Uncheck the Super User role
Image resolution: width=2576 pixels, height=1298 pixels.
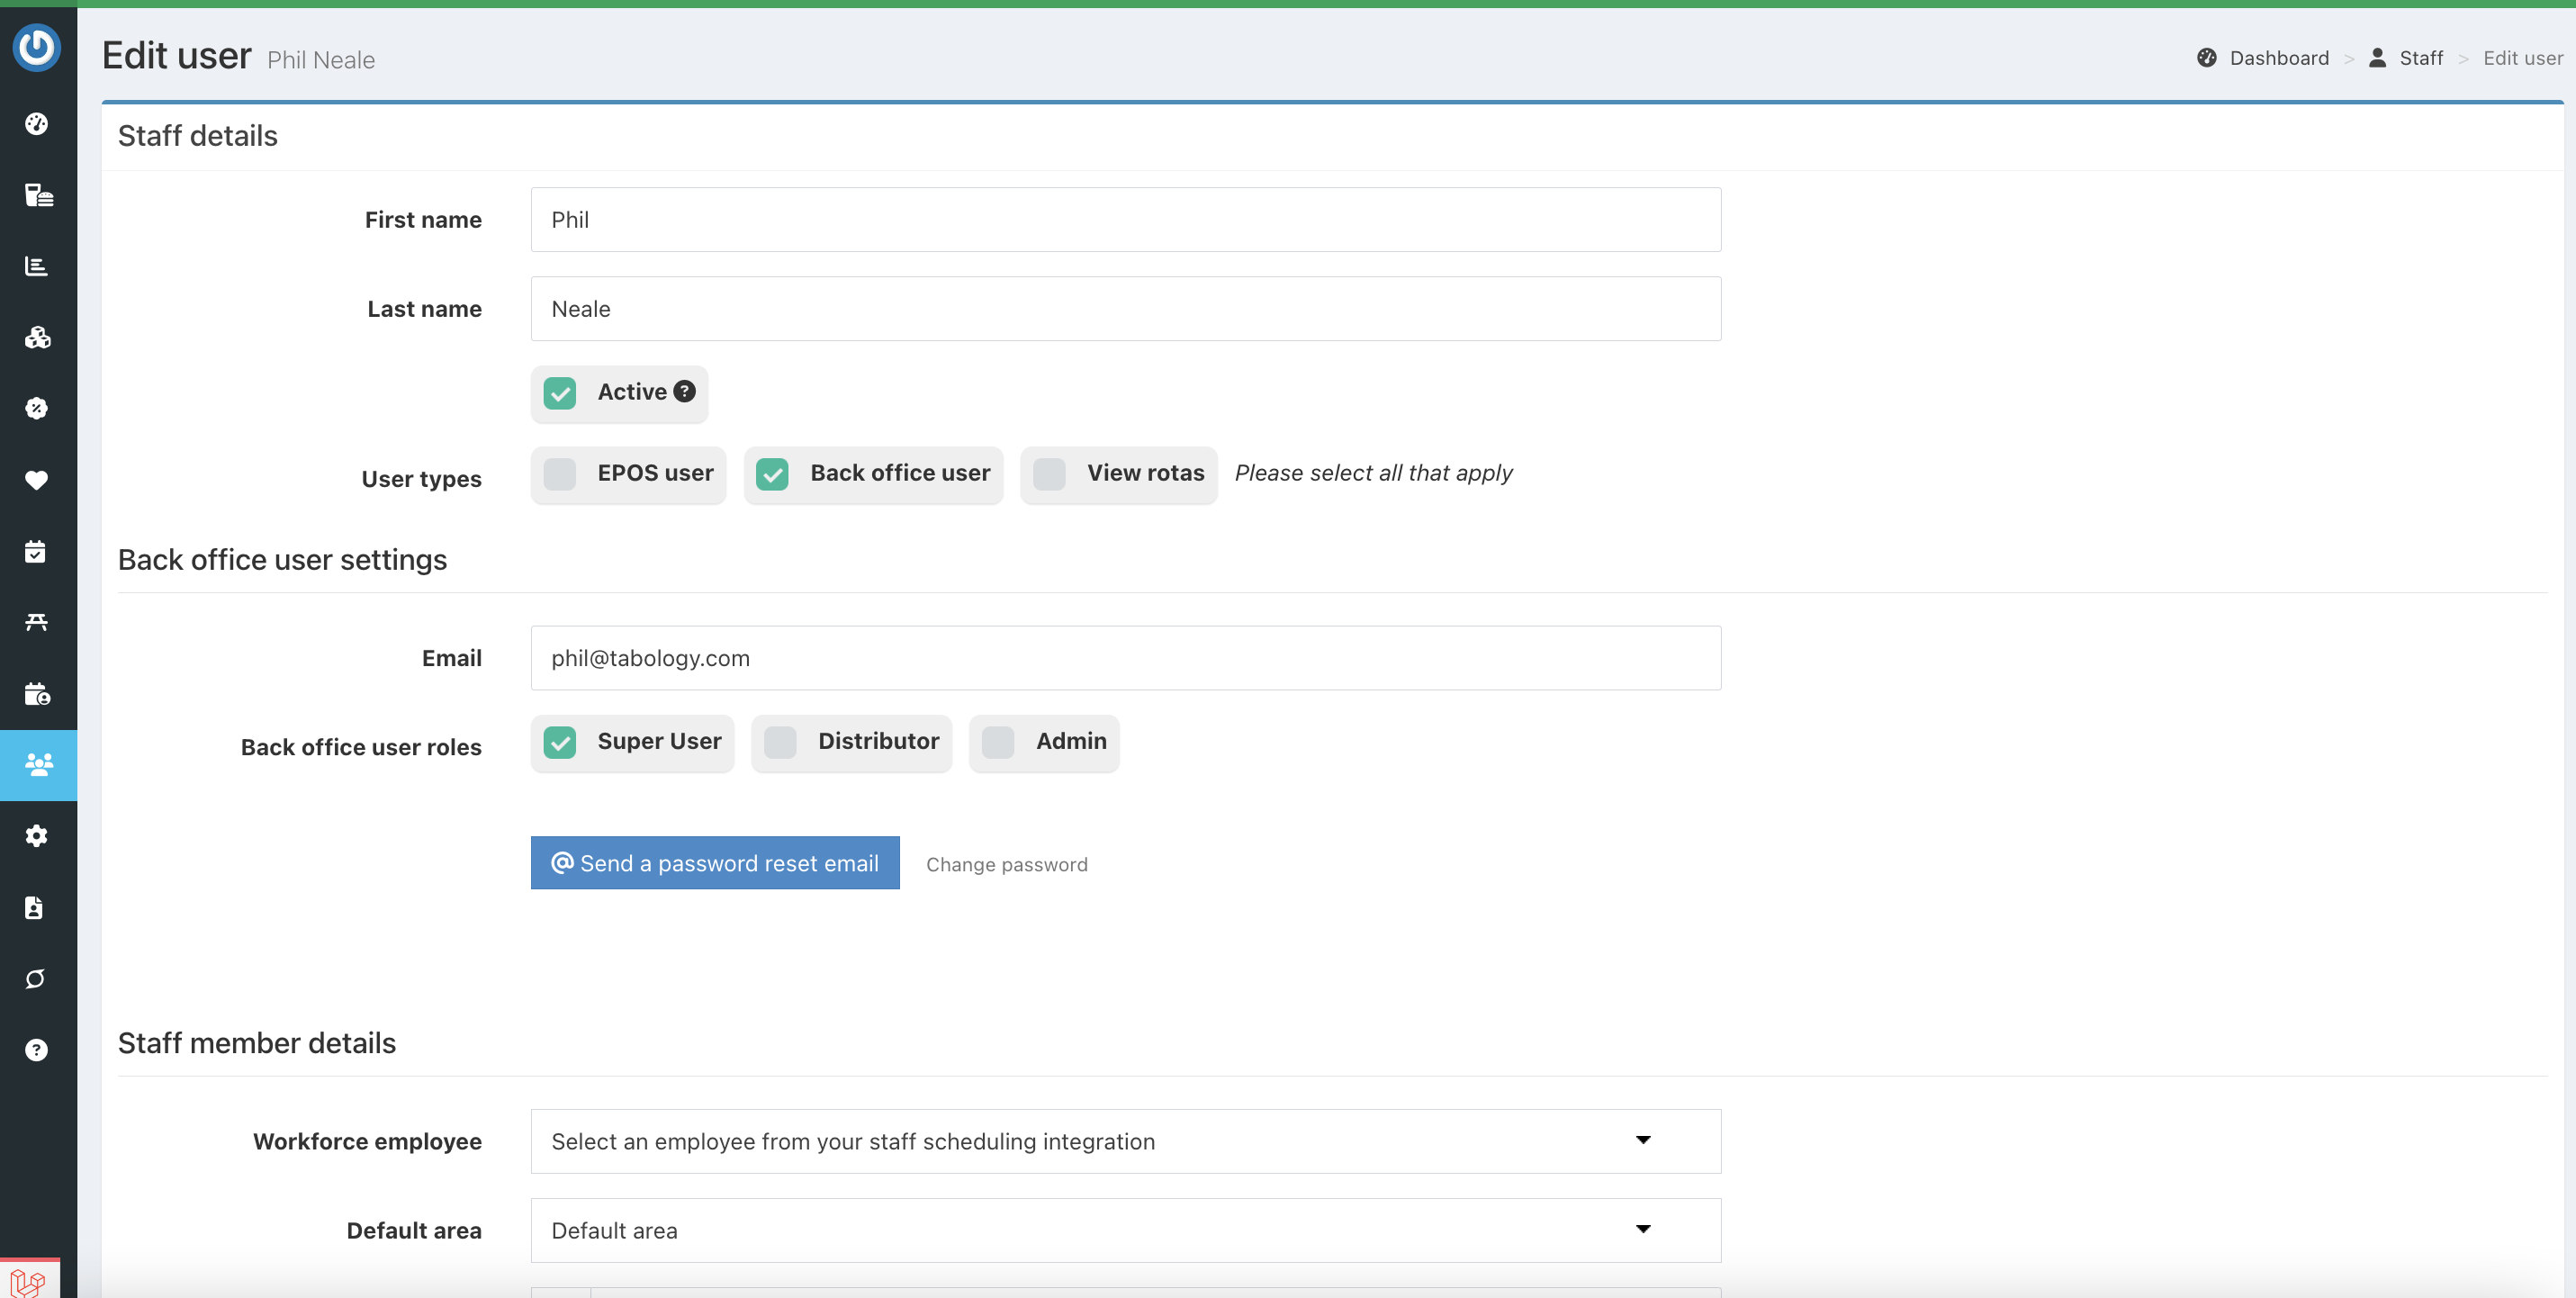pos(560,742)
